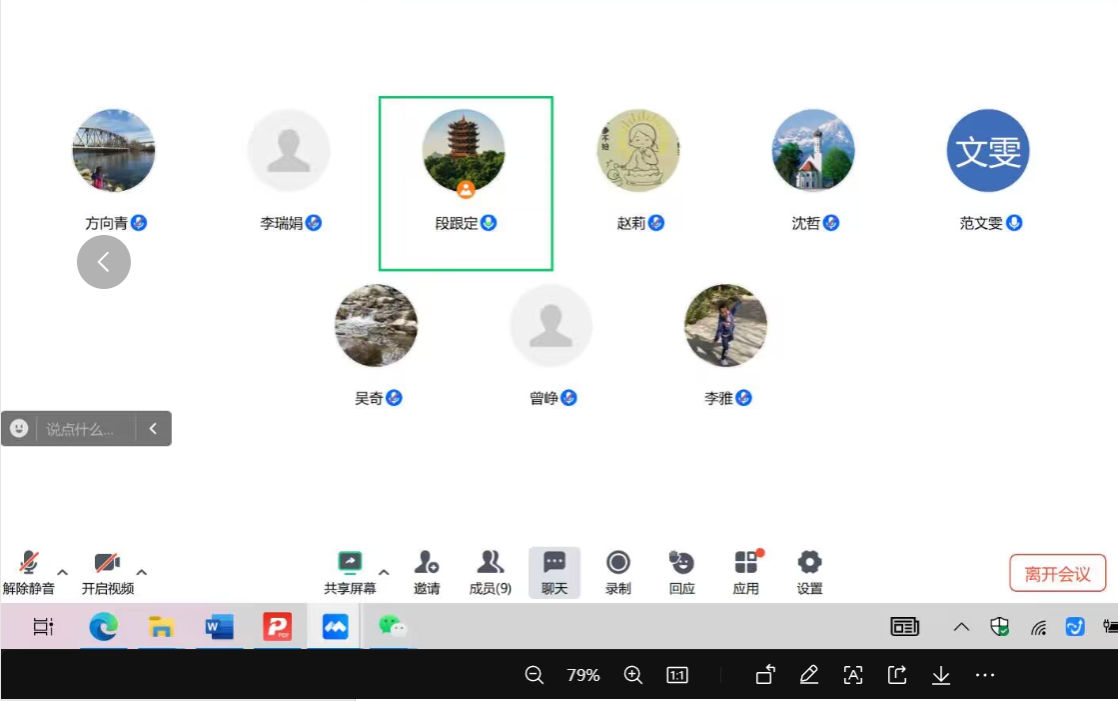Open the 回应 reactions icon

(x=682, y=572)
